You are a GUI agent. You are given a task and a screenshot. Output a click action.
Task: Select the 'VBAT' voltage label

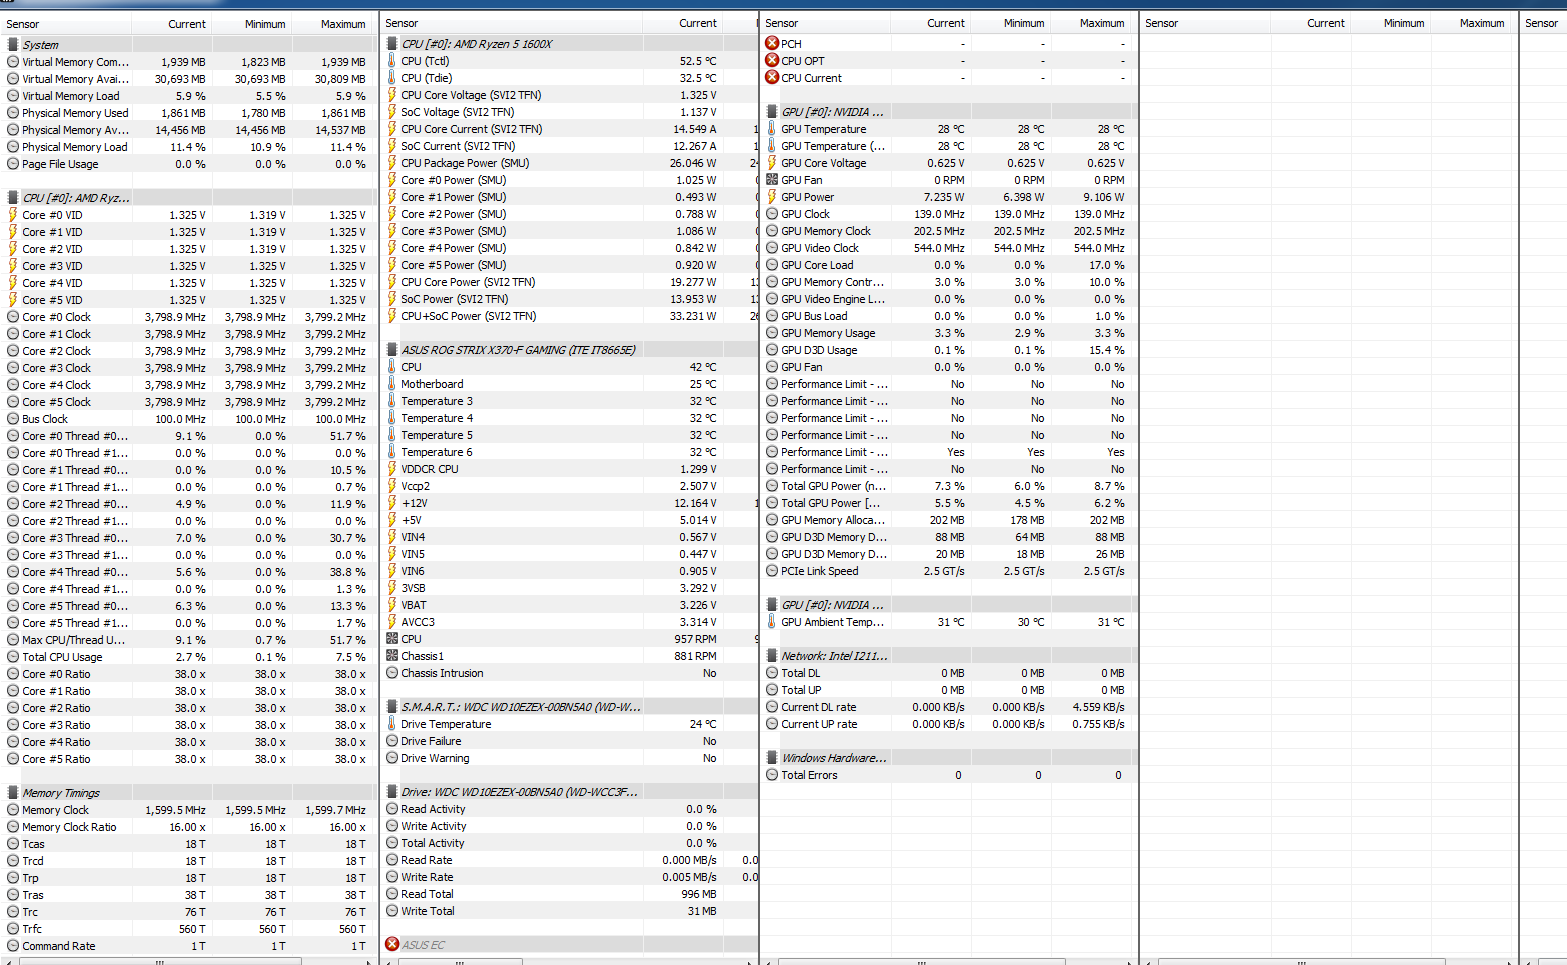[414, 605]
